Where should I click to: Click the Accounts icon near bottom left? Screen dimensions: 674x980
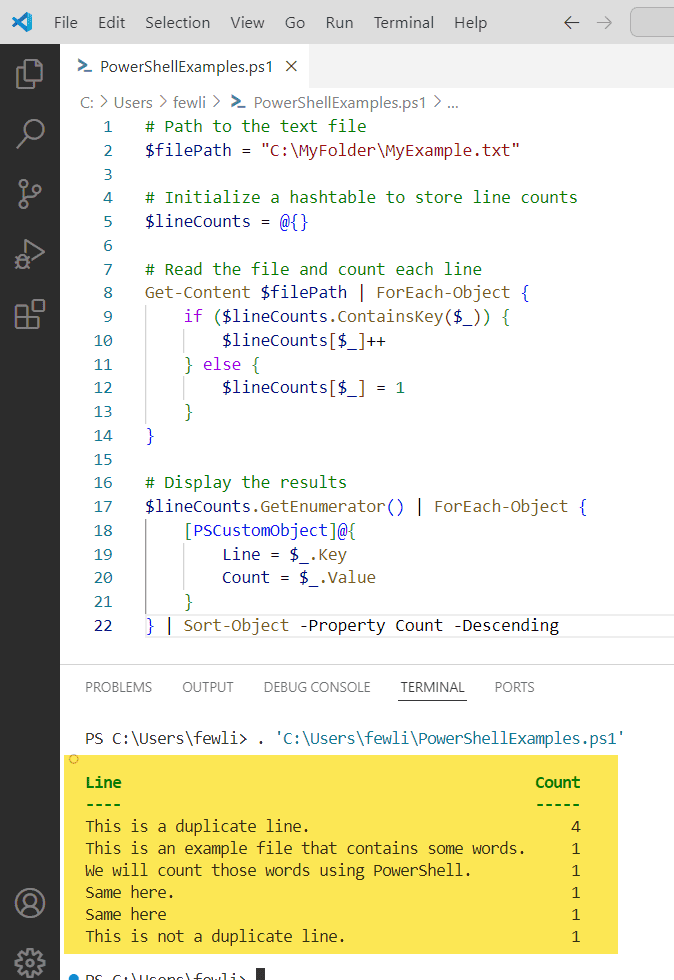coord(29,903)
